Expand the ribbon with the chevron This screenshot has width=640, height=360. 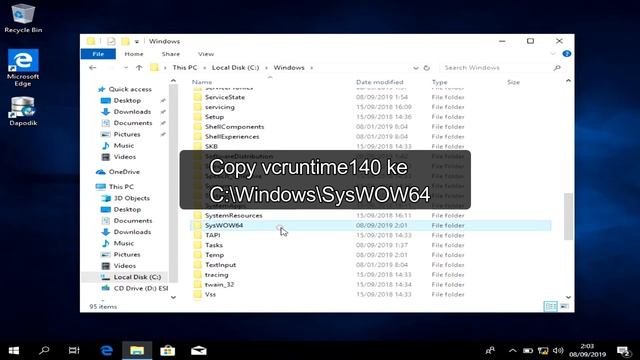553,54
